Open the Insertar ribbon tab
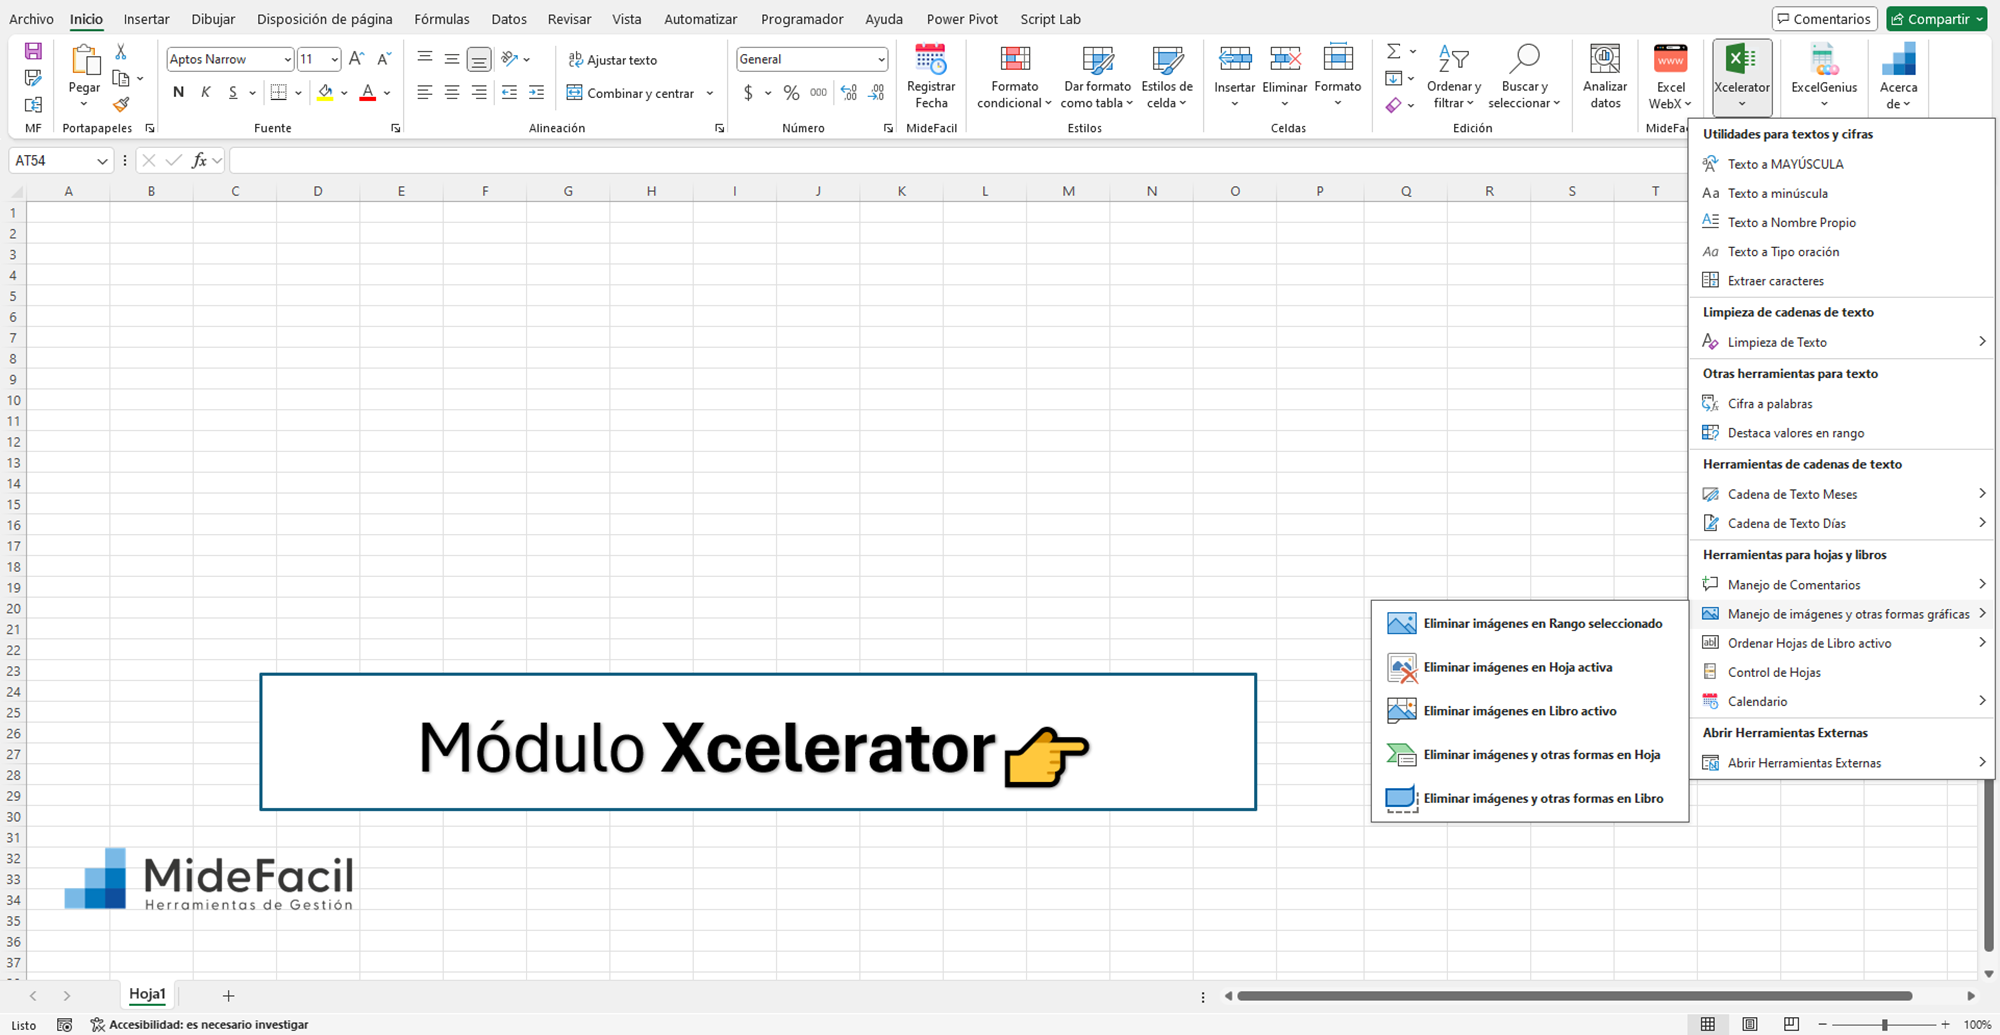This screenshot has width=2000, height=1035. click(x=146, y=19)
